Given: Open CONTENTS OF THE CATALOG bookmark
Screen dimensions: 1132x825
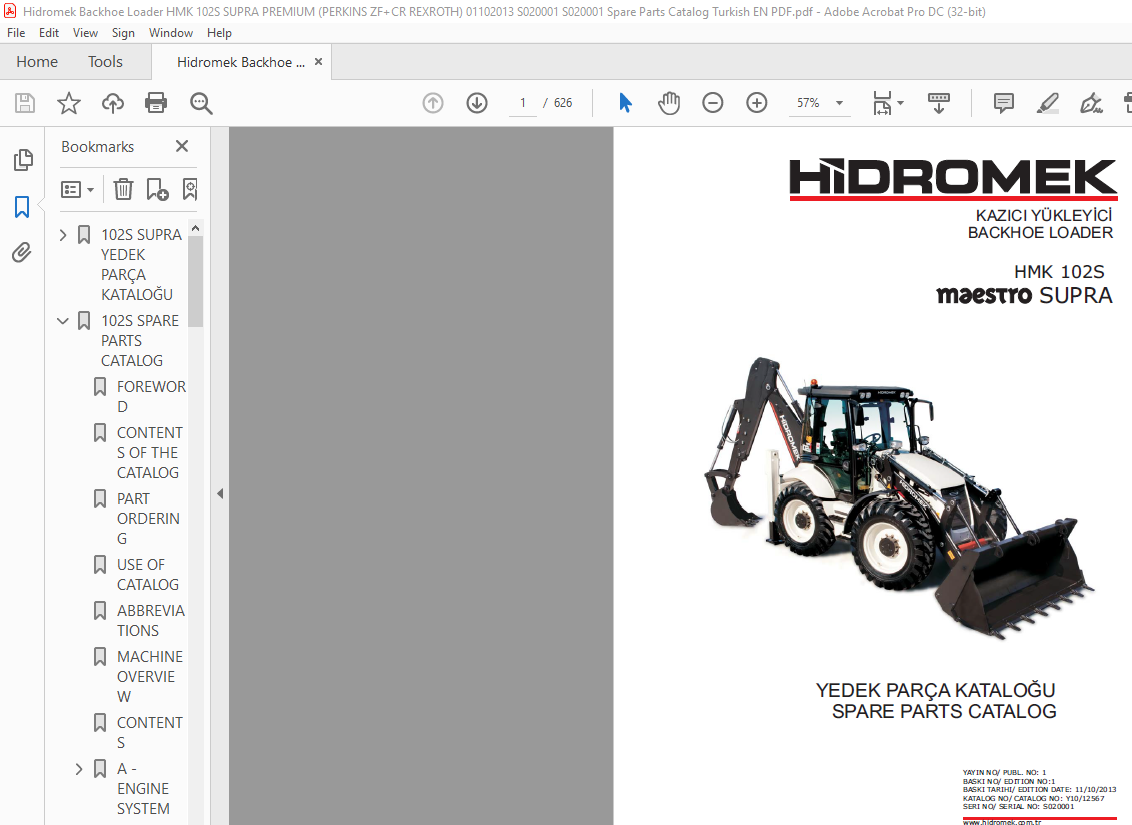Looking at the screenshot, I should click(x=149, y=453).
